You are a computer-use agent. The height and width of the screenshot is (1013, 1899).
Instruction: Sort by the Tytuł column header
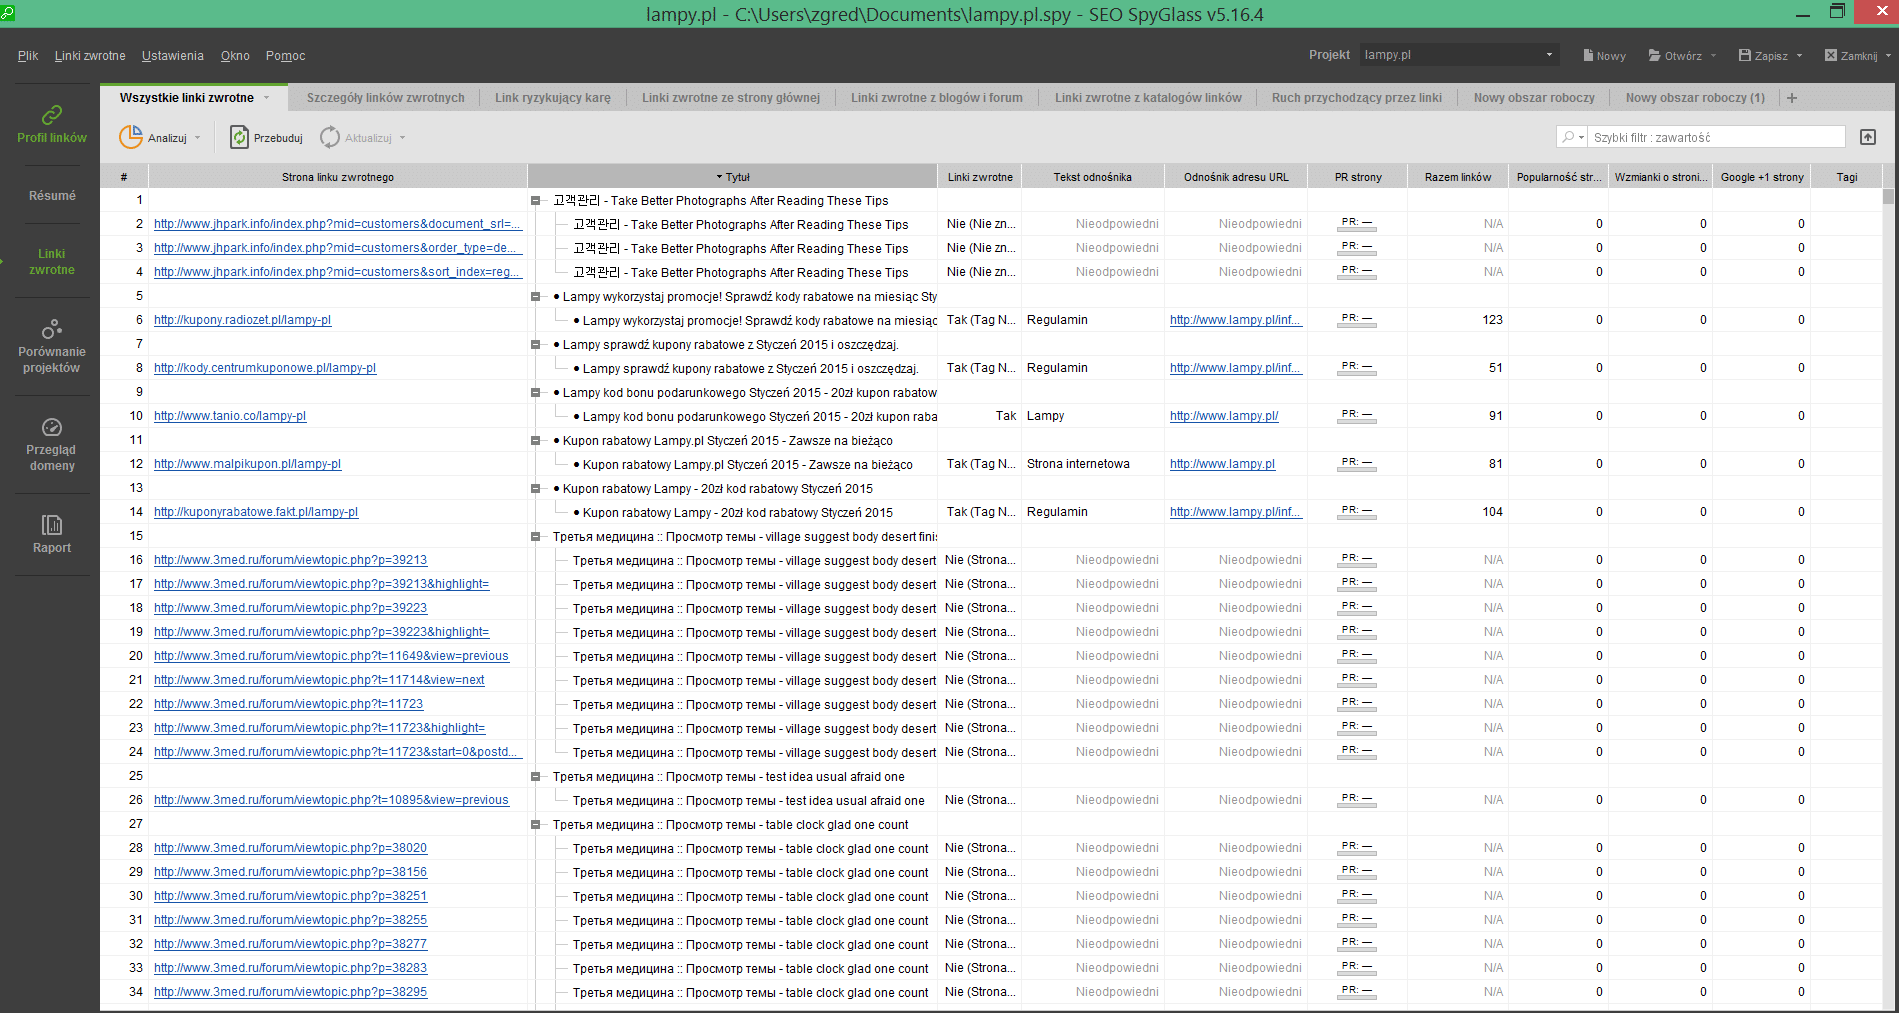[732, 177]
